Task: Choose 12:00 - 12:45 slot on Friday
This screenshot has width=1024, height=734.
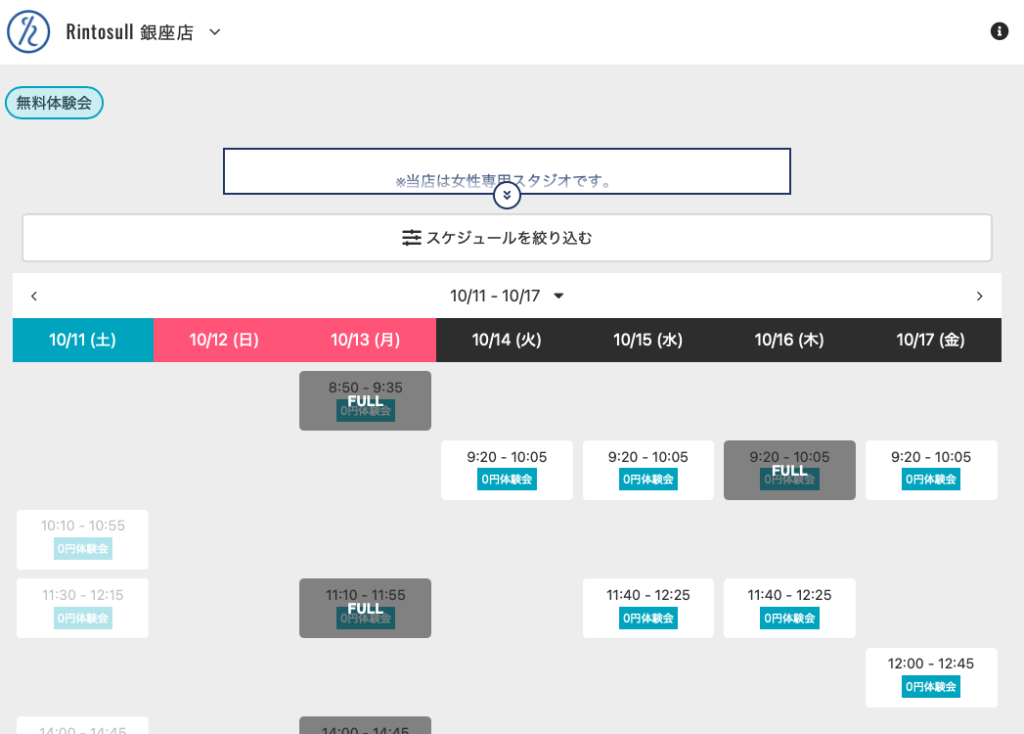Action: [x=931, y=677]
